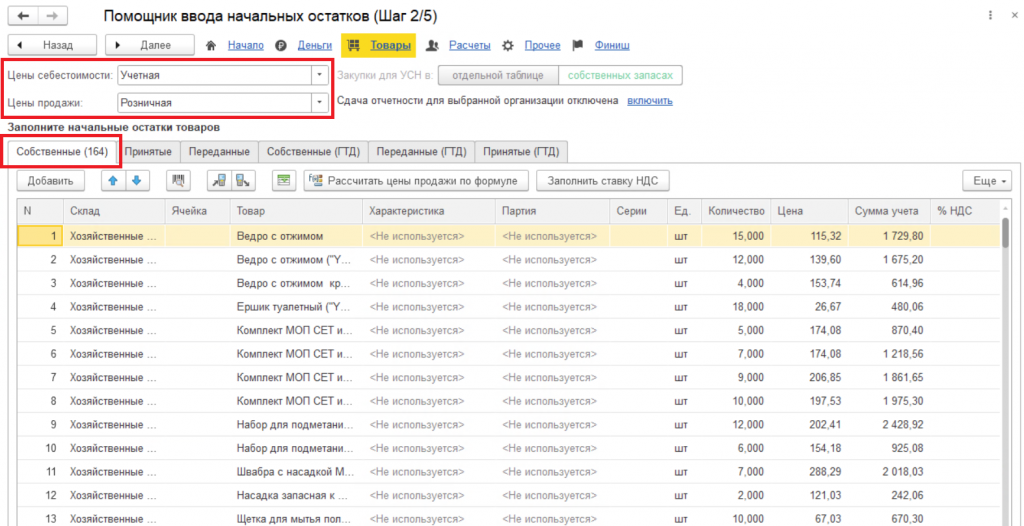Click the quantity cell 18,000
The image size is (1024, 526).
coord(735,306)
